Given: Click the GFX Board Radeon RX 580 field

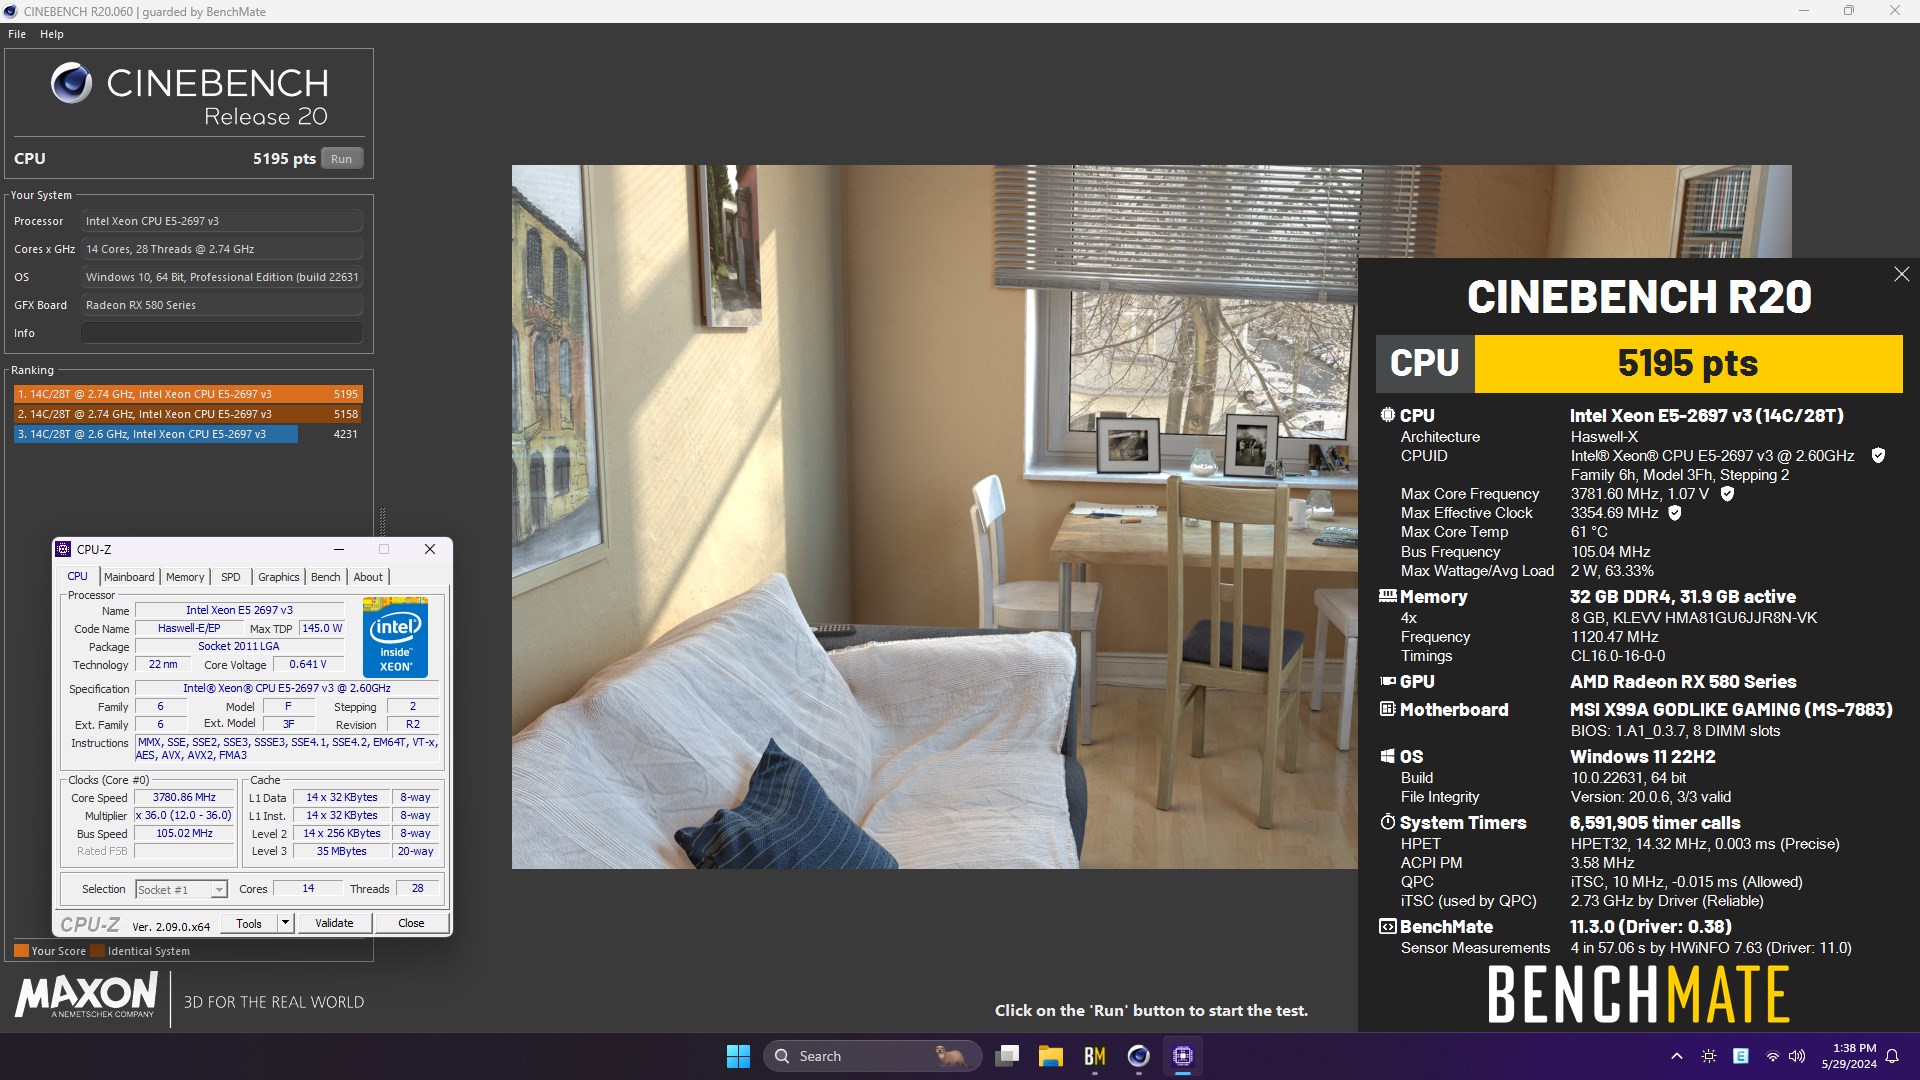Looking at the screenshot, I should coord(222,305).
